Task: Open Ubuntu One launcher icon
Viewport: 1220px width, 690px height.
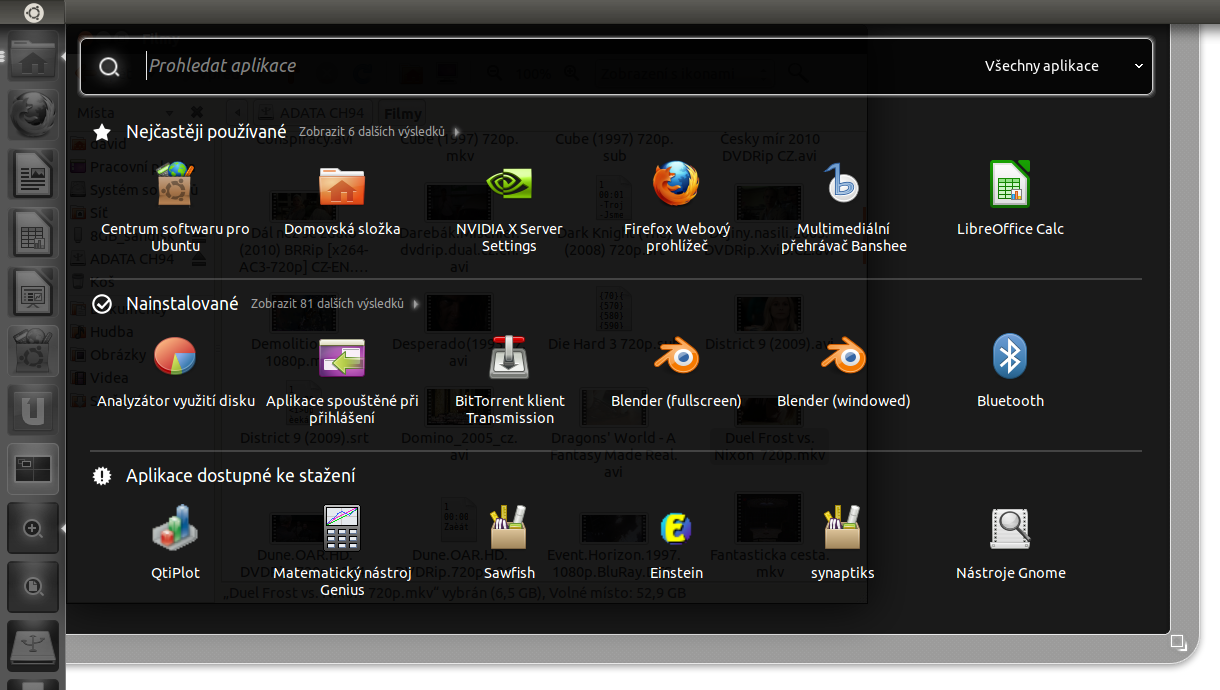Action: 33,410
